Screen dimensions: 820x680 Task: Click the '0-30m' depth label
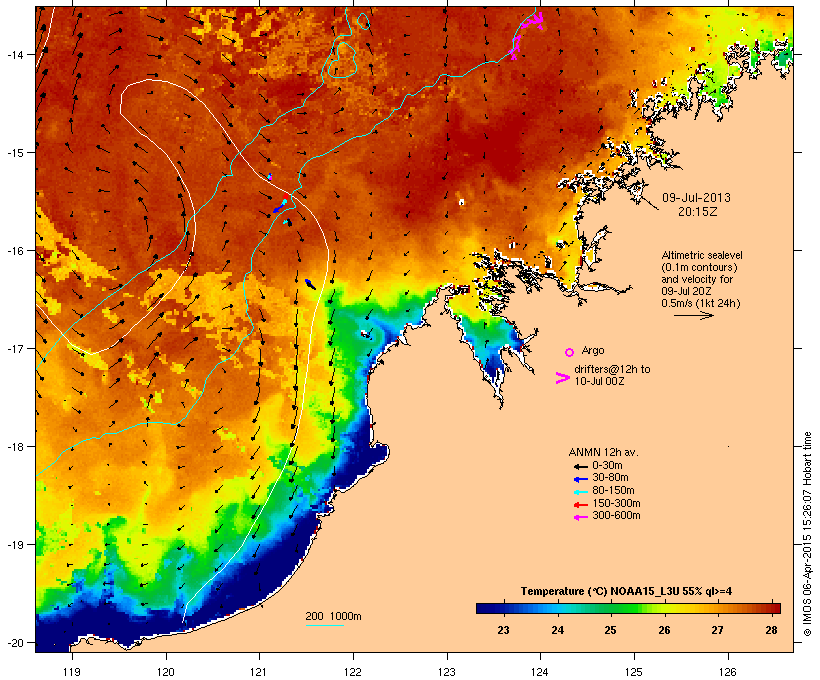[607, 466]
